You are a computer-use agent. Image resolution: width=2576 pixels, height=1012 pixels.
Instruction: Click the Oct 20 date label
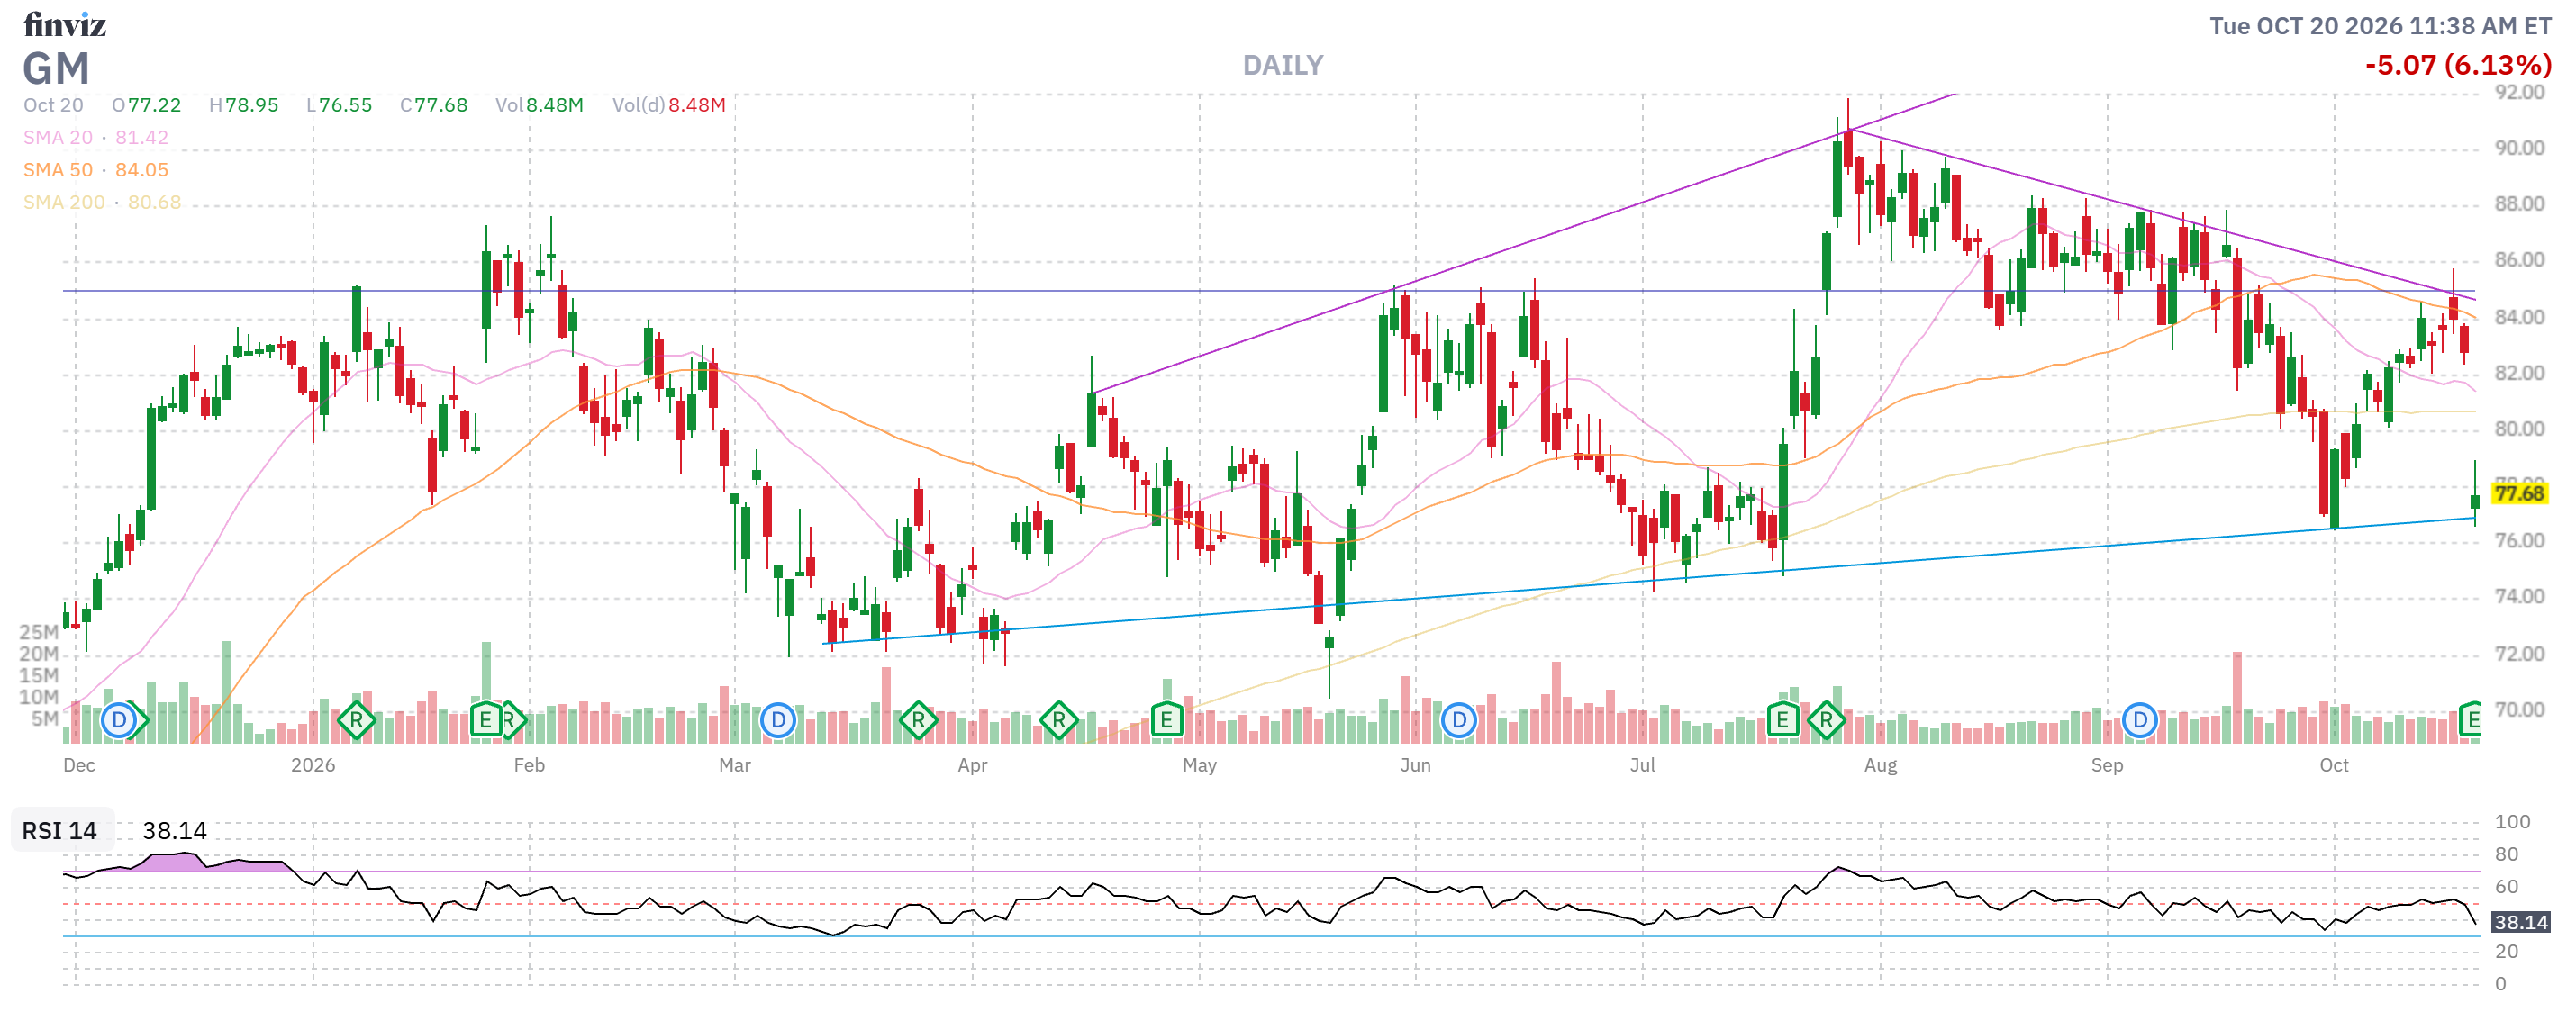click(53, 105)
